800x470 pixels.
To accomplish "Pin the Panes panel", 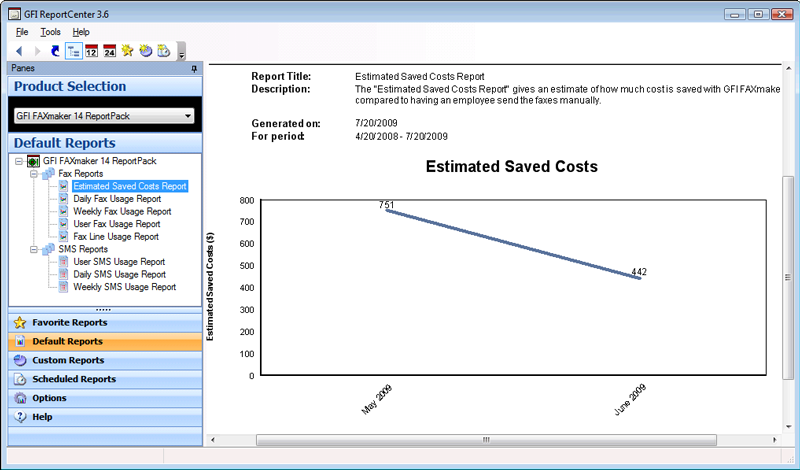I will tap(194, 68).
